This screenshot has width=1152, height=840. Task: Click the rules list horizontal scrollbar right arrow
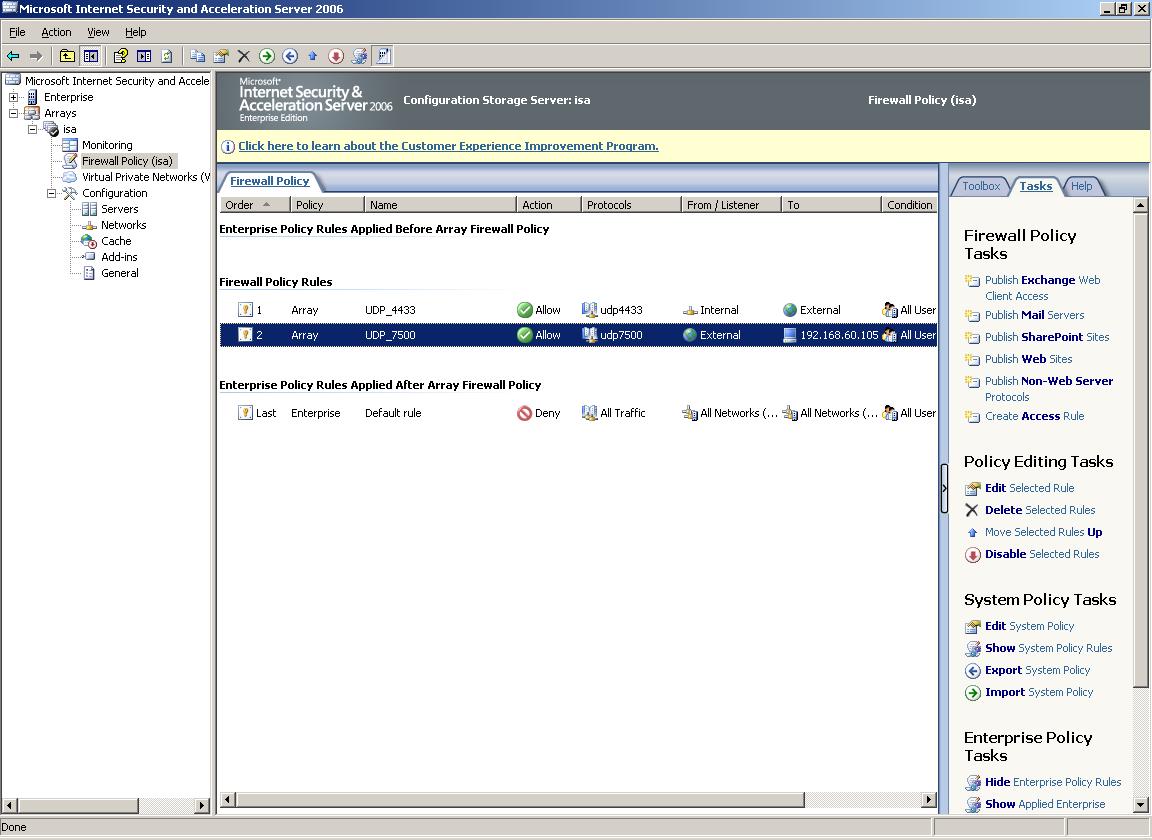click(929, 800)
